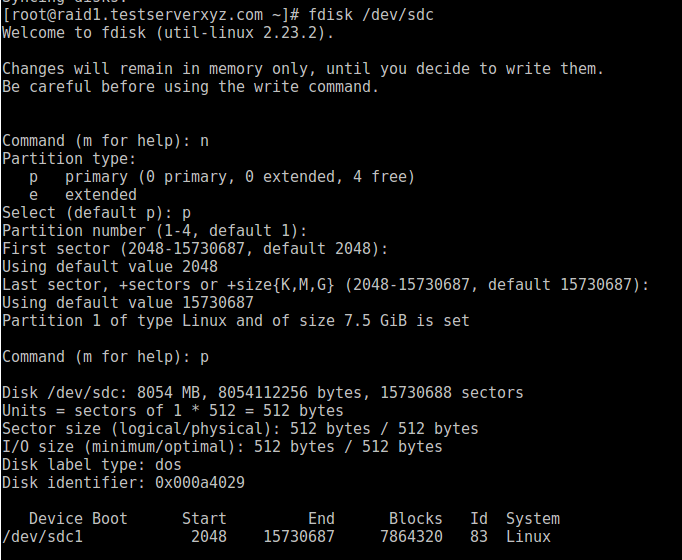Click the fdisk /dev/sdc command text

point(371,15)
